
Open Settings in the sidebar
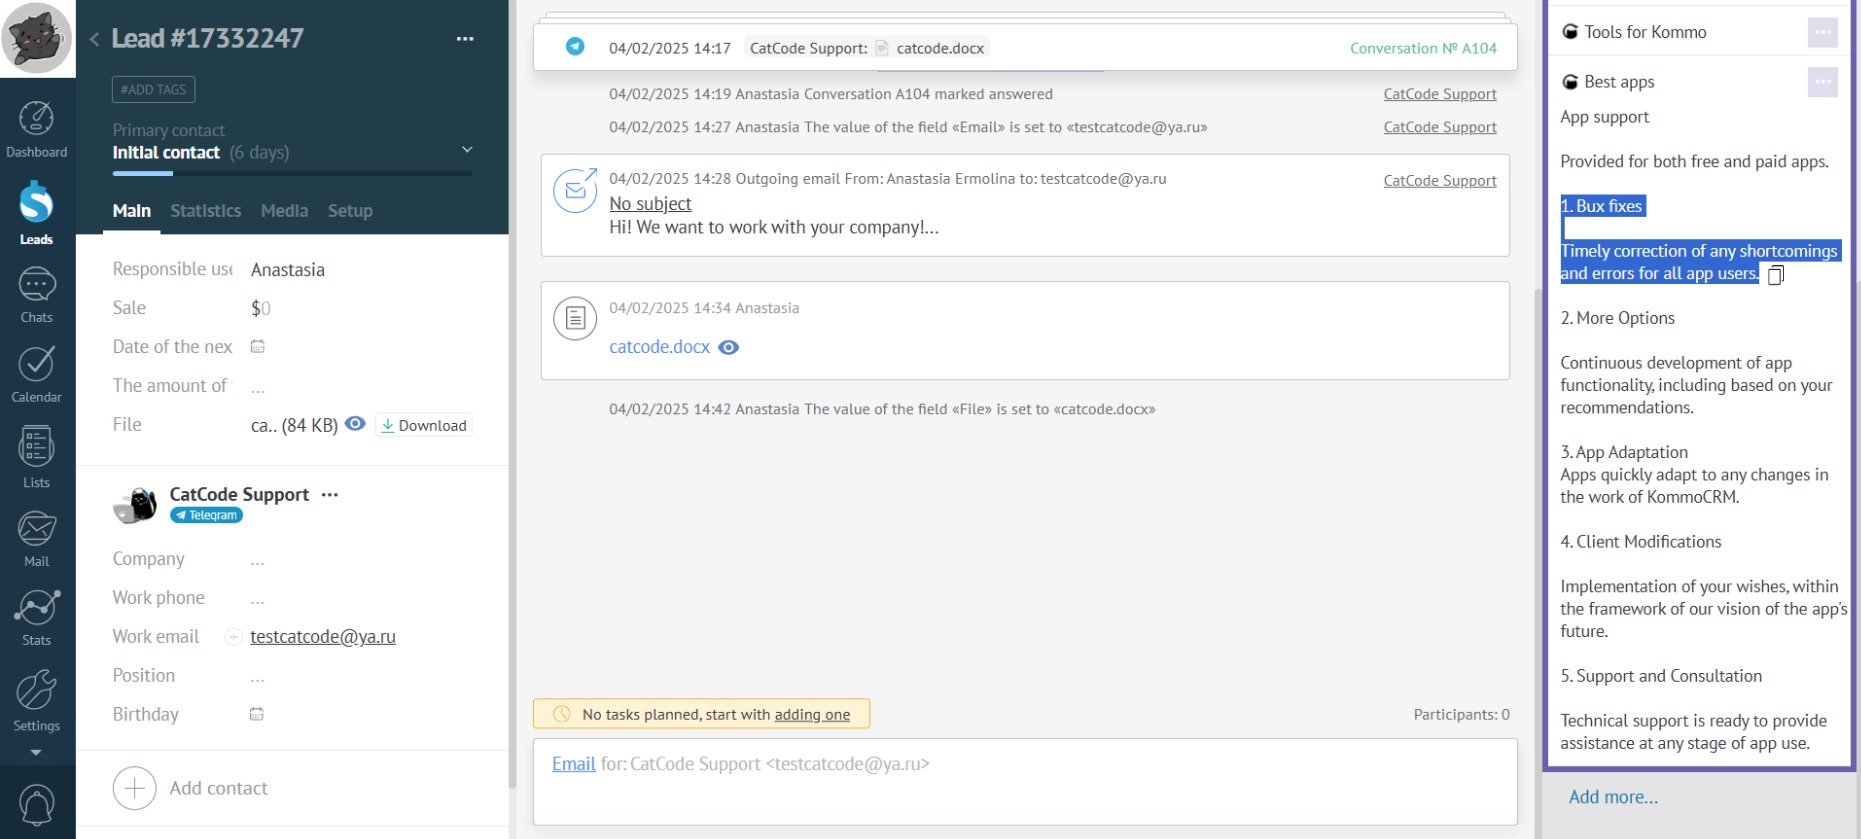point(37,700)
